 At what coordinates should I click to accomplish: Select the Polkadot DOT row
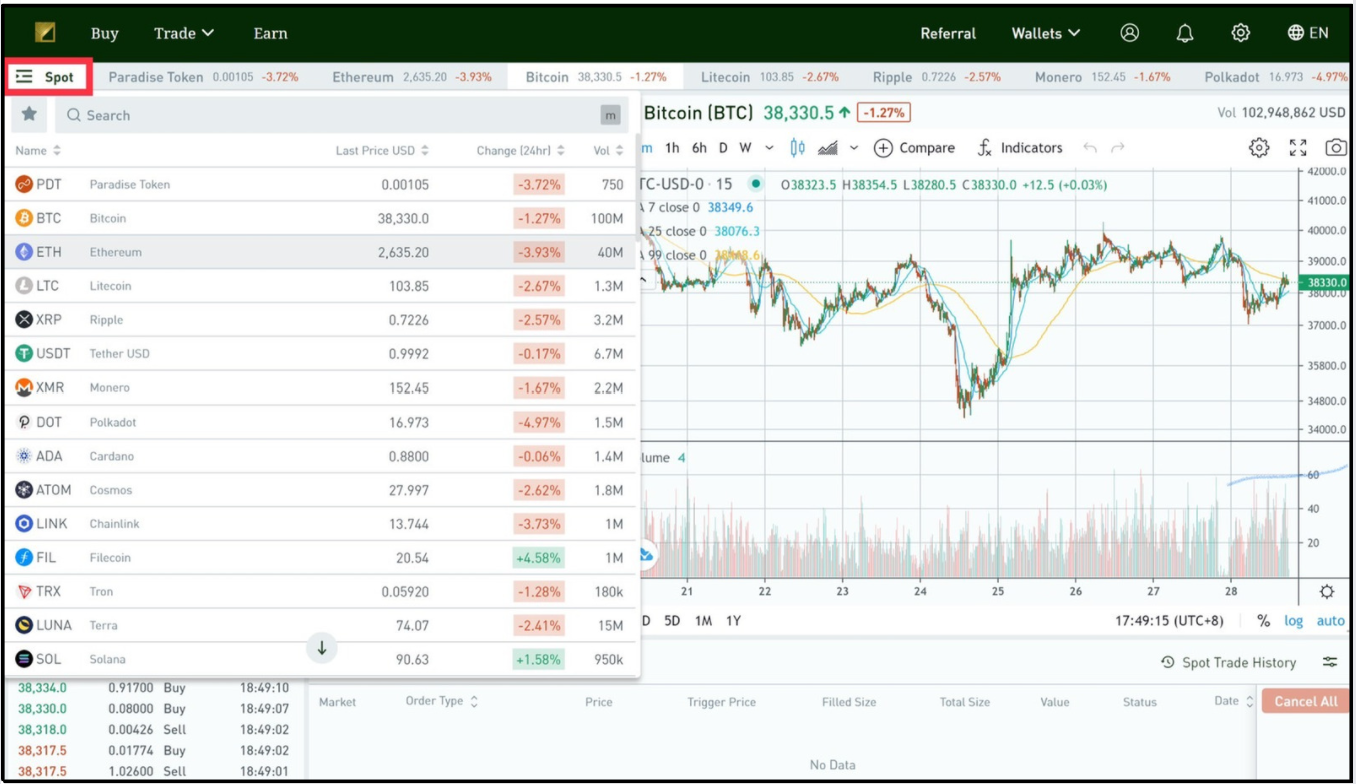tap(320, 422)
